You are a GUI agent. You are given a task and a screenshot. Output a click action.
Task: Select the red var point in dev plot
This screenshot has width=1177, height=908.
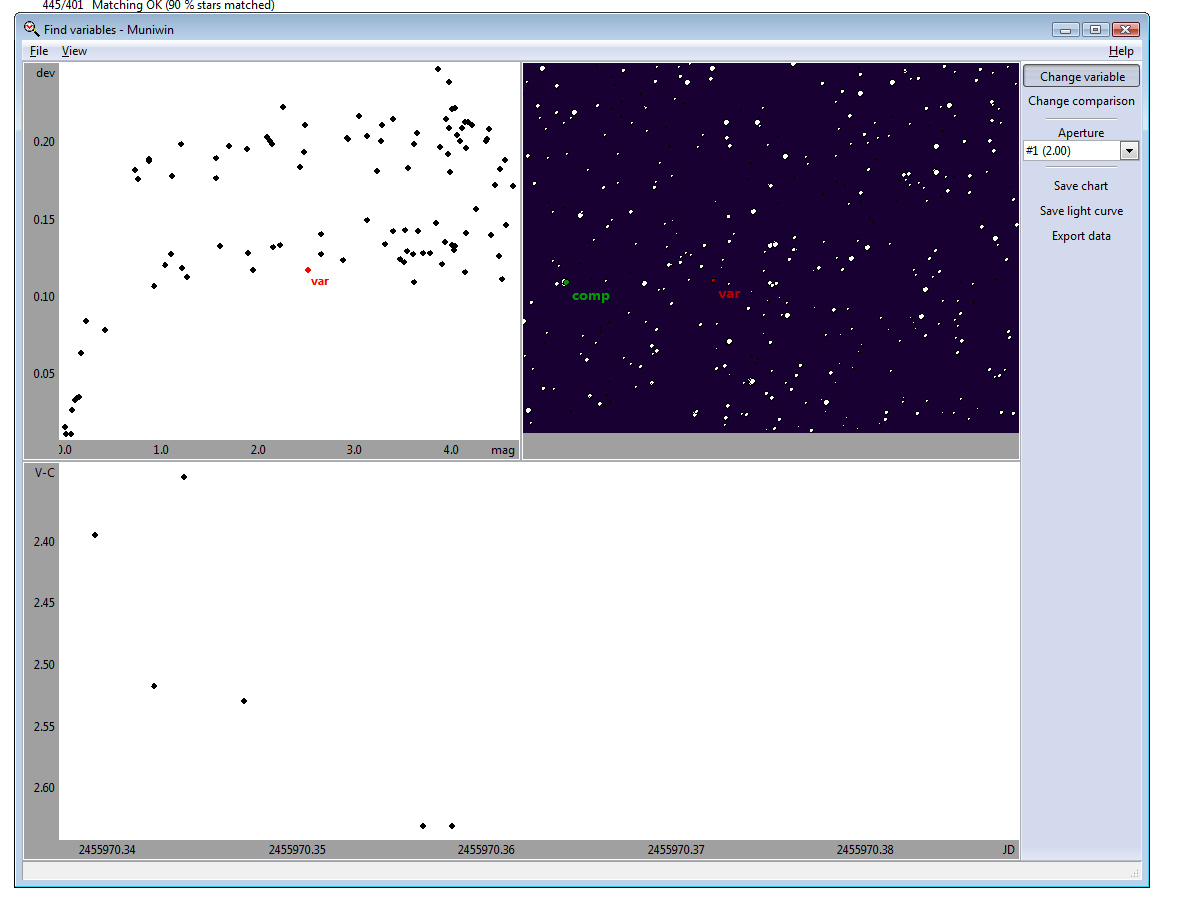(308, 270)
